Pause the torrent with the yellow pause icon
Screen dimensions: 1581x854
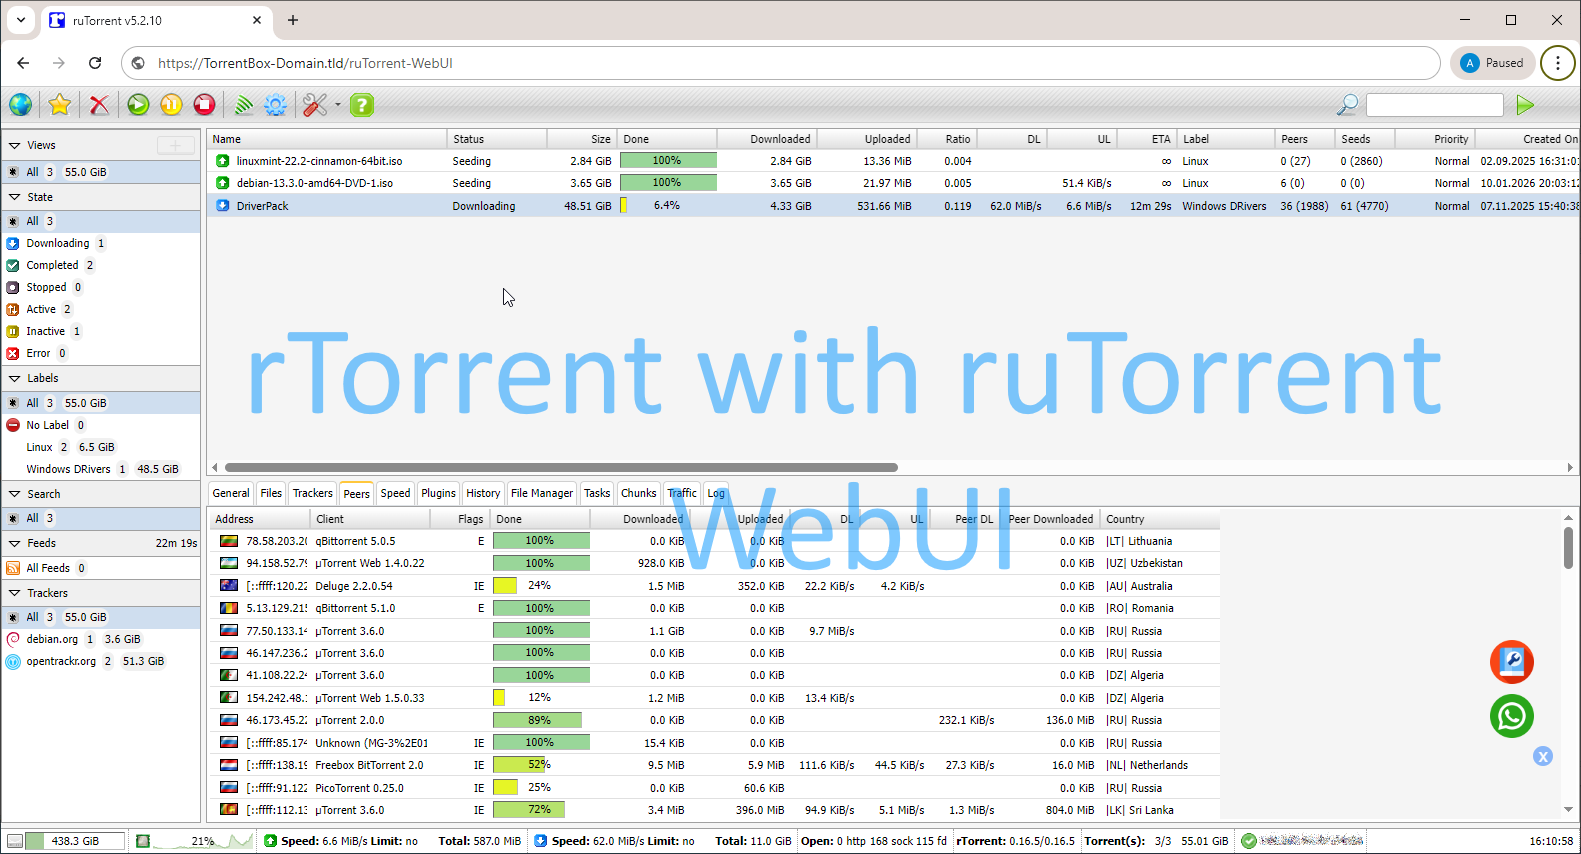click(171, 105)
